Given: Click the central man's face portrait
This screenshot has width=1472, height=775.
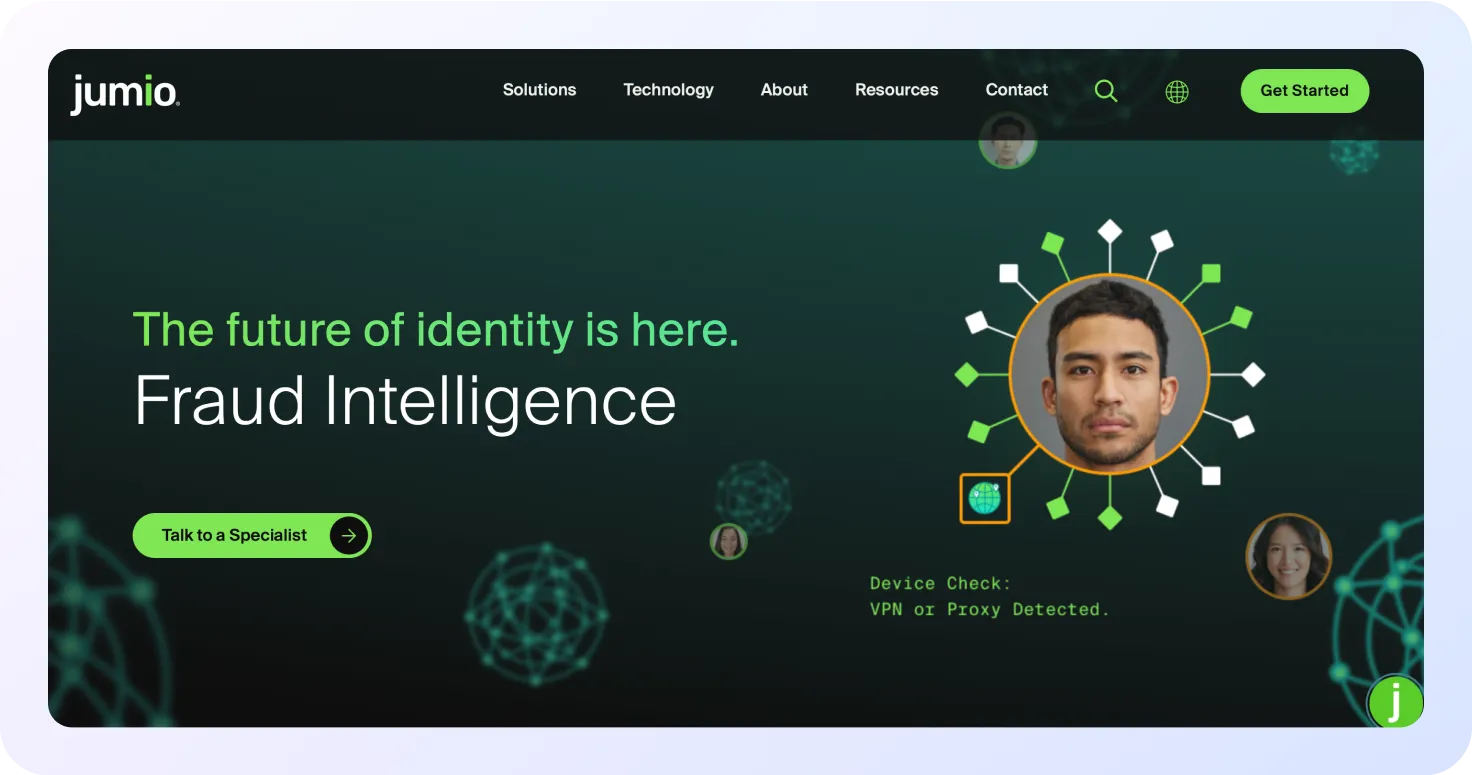Looking at the screenshot, I should (x=1109, y=374).
